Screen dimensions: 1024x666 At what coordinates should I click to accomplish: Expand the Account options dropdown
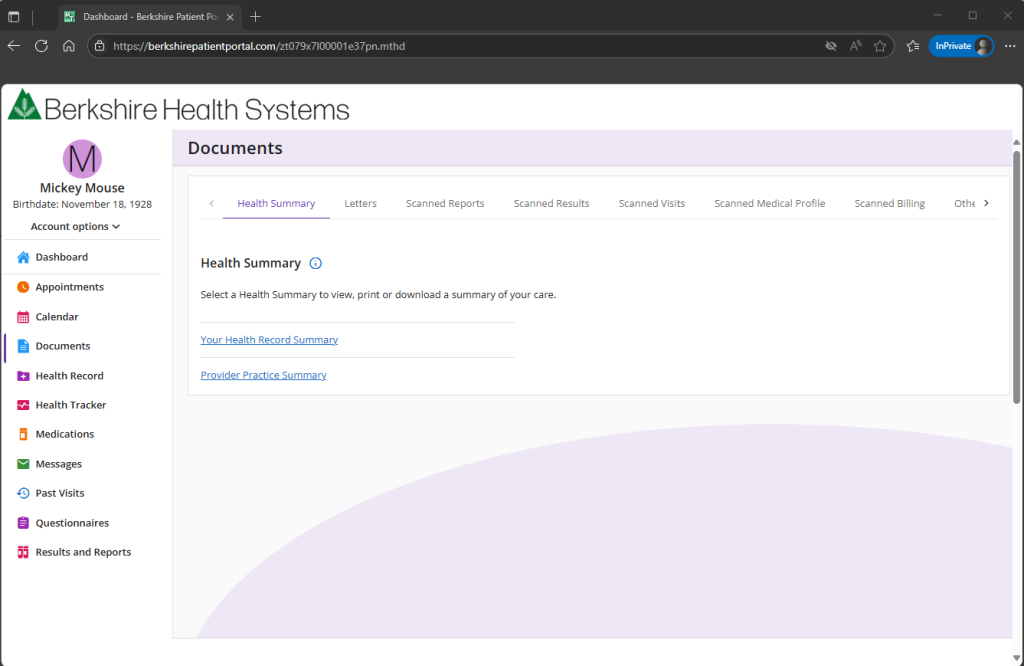[75, 226]
